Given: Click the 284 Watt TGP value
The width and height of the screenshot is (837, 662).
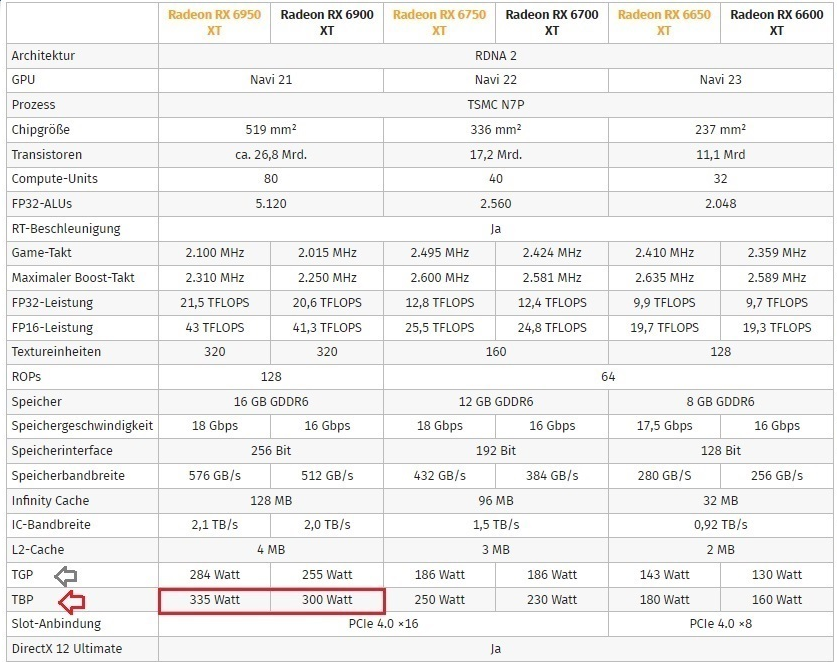Looking at the screenshot, I should pyautogui.click(x=215, y=575).
